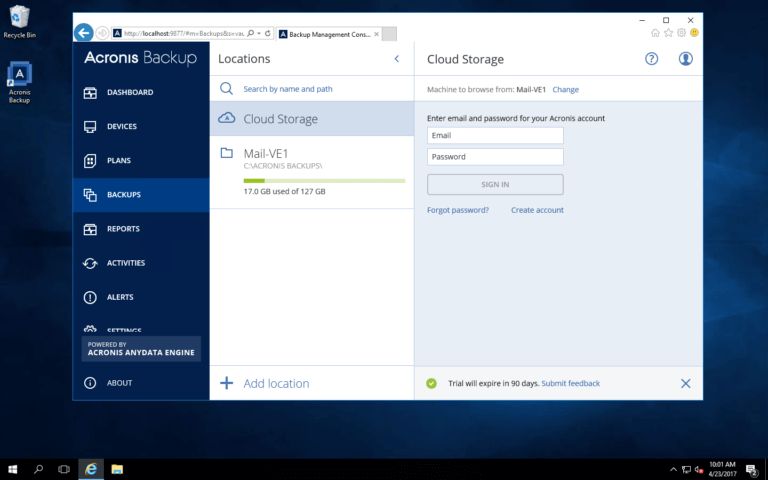The width and height of the screenshot is (768, 480).
Task: Open the user account profile icon
Action: 686,59
